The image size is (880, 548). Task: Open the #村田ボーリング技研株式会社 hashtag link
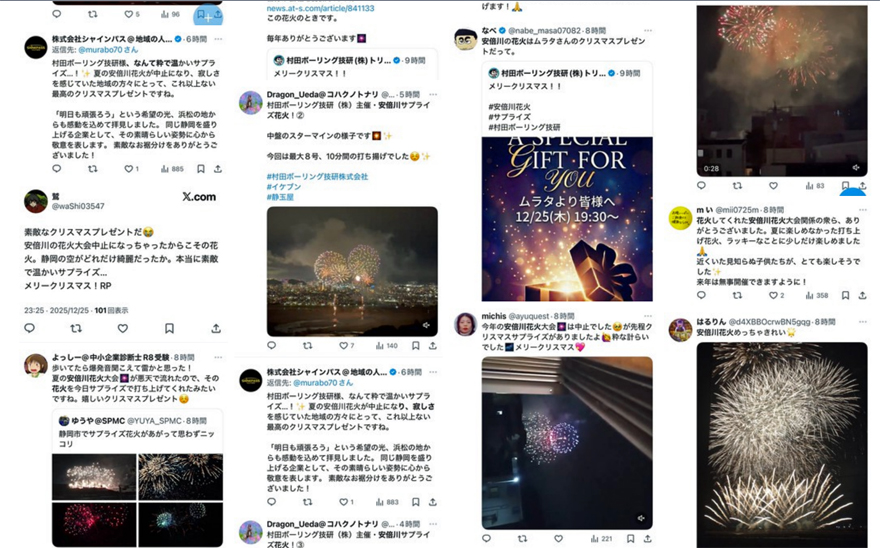click(317, 177)
